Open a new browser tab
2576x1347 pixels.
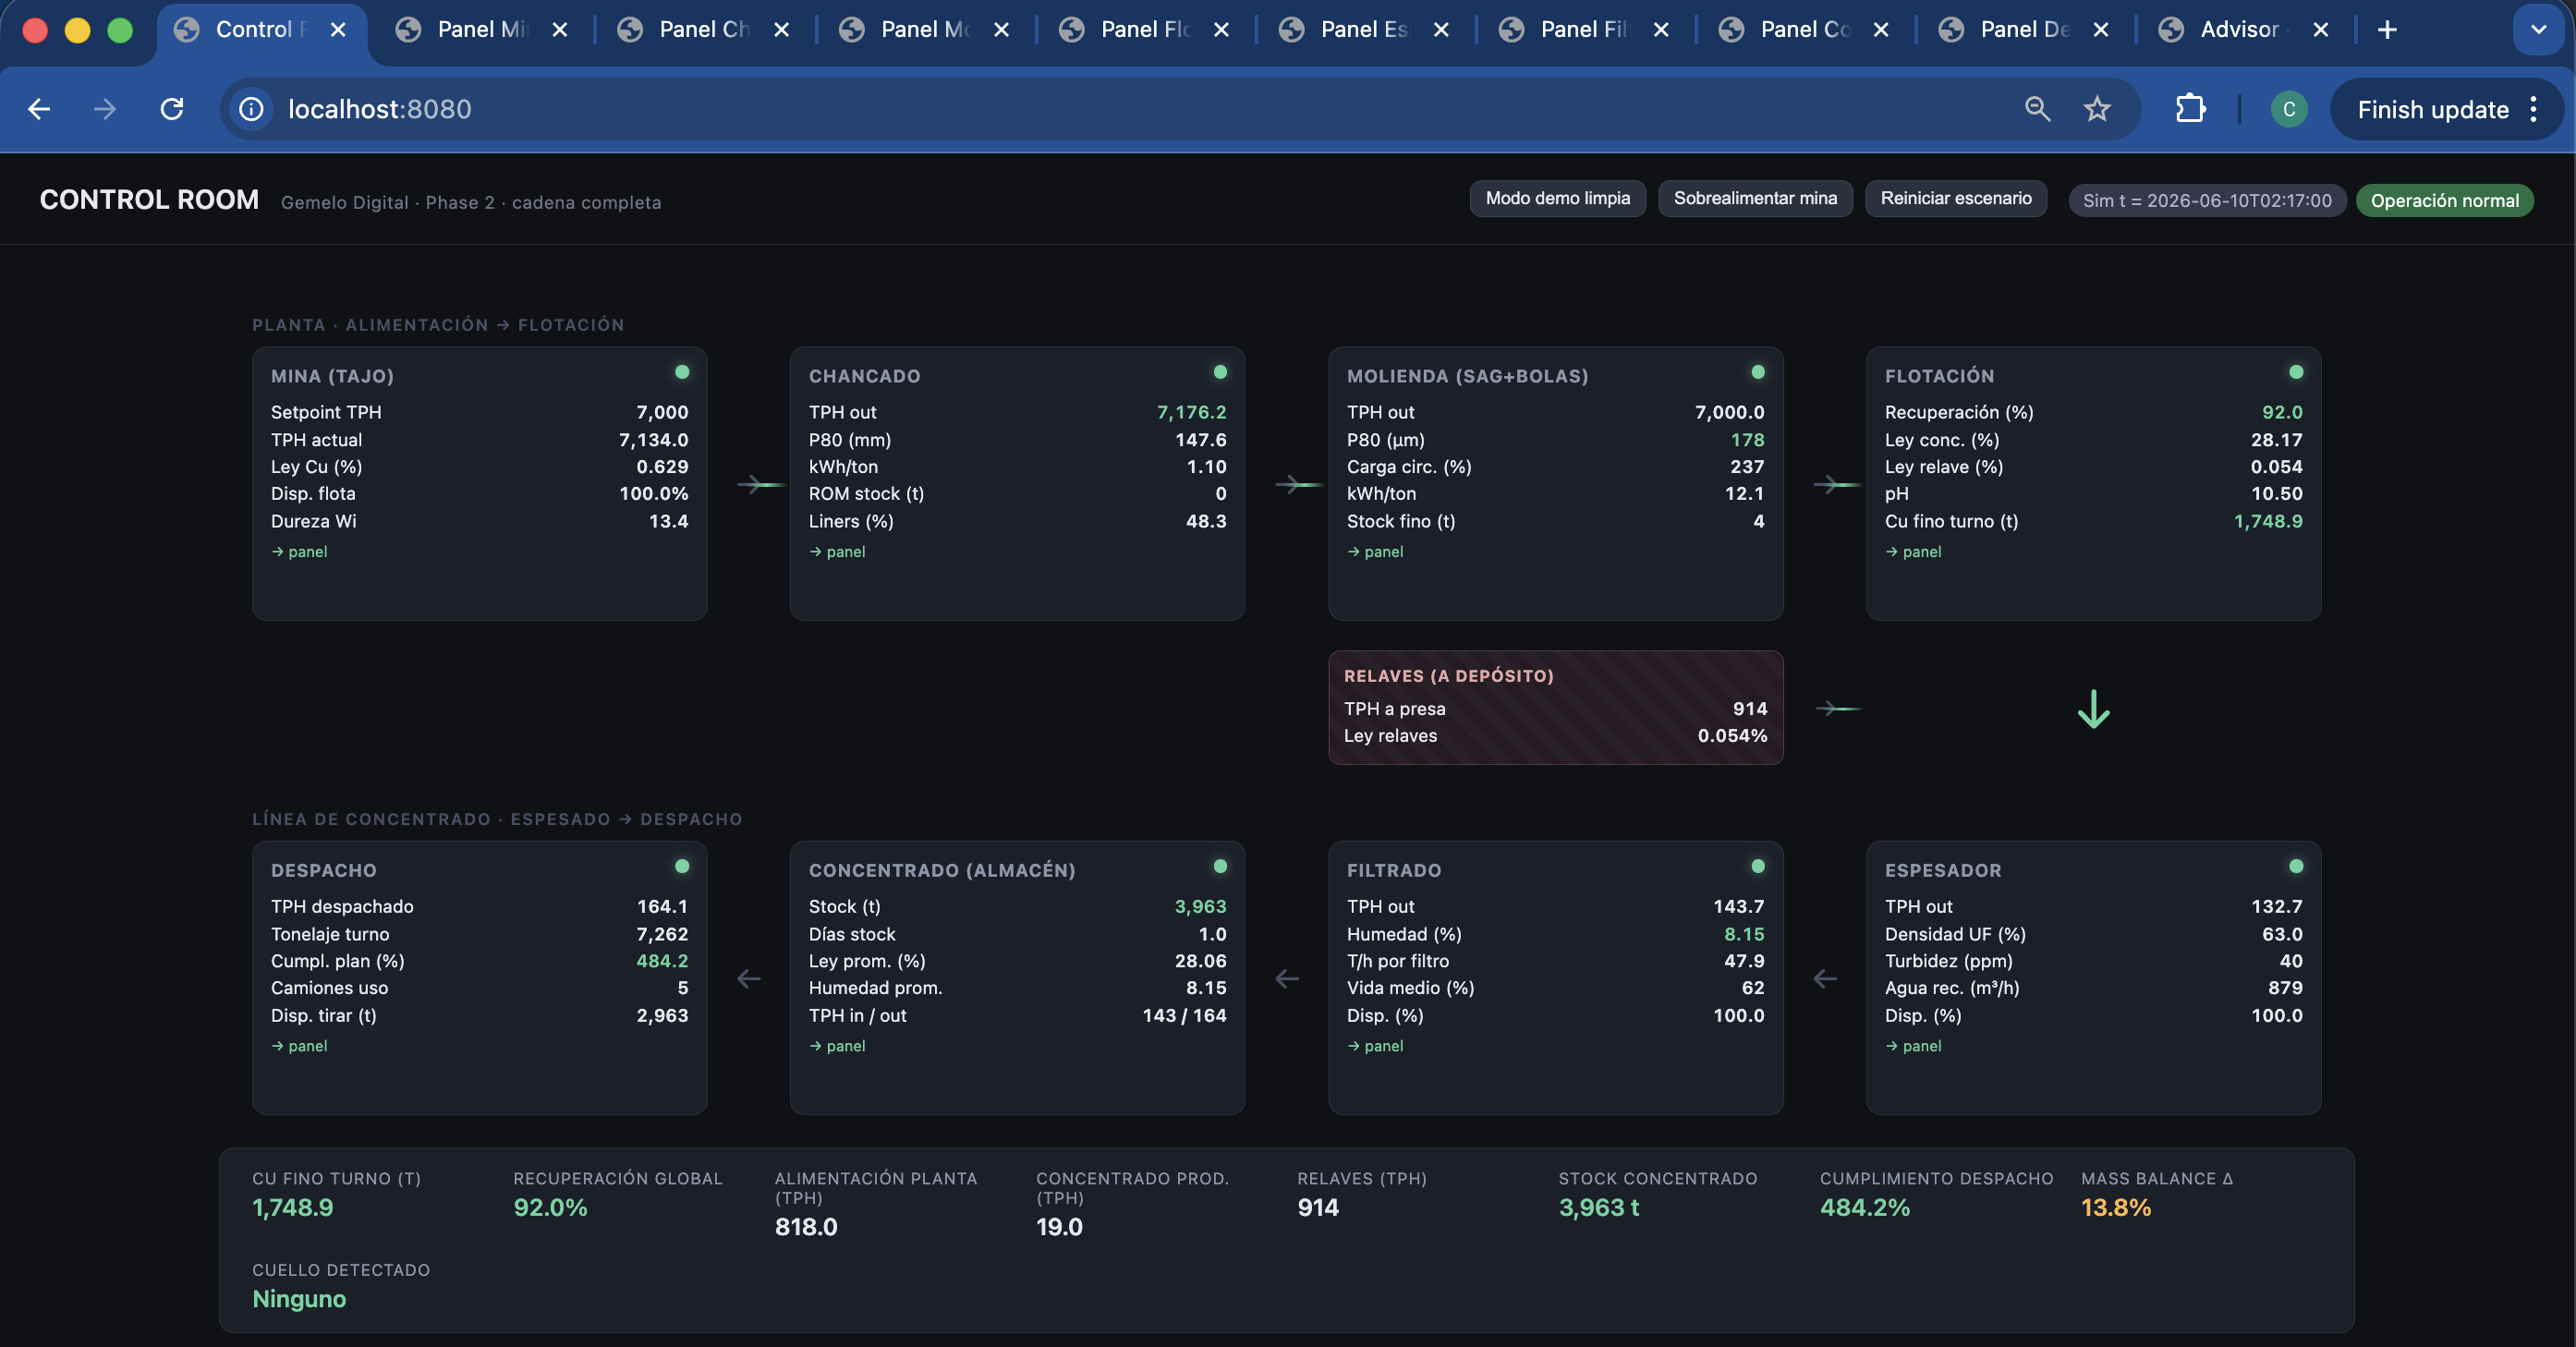(x=2387, y=30)
